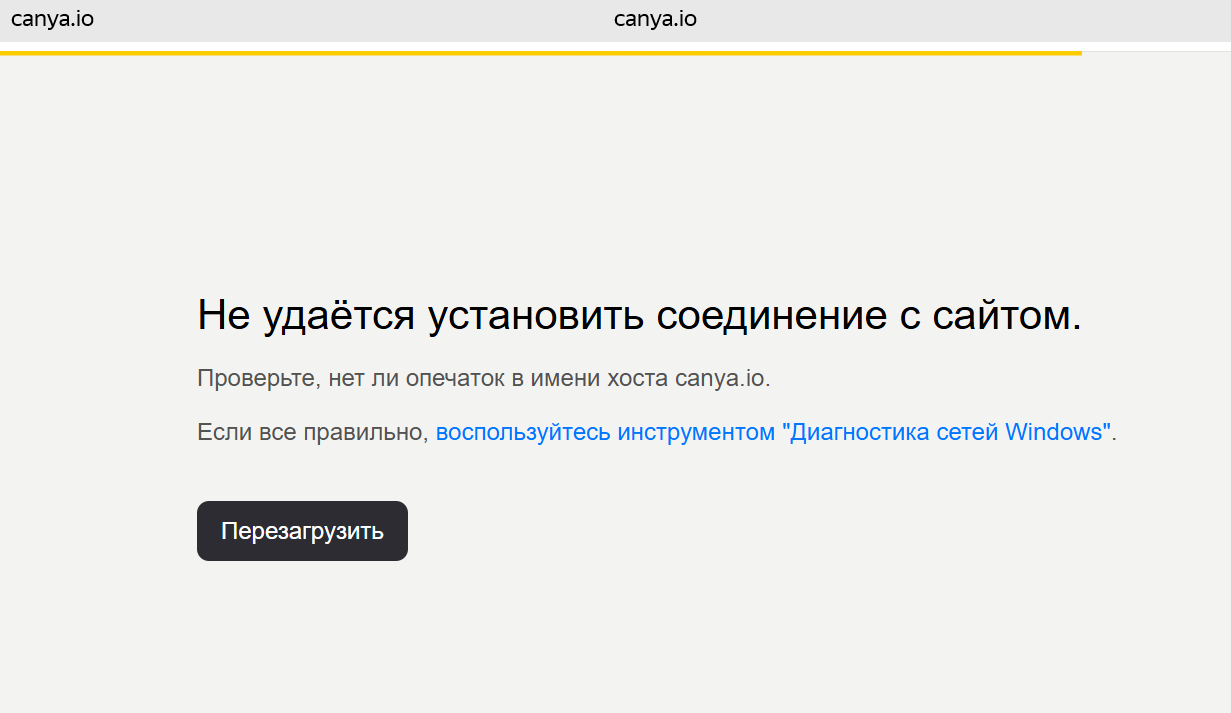1231x713 pixels.
Task: Click the word "Windows" inside the blue link
Action: (1054, 433)
